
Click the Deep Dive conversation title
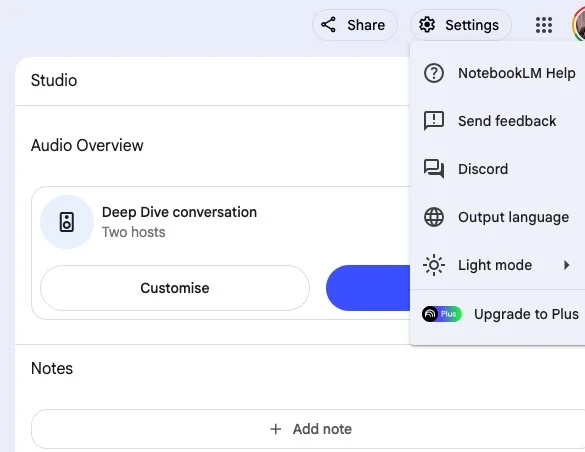(x=179, y=212)
